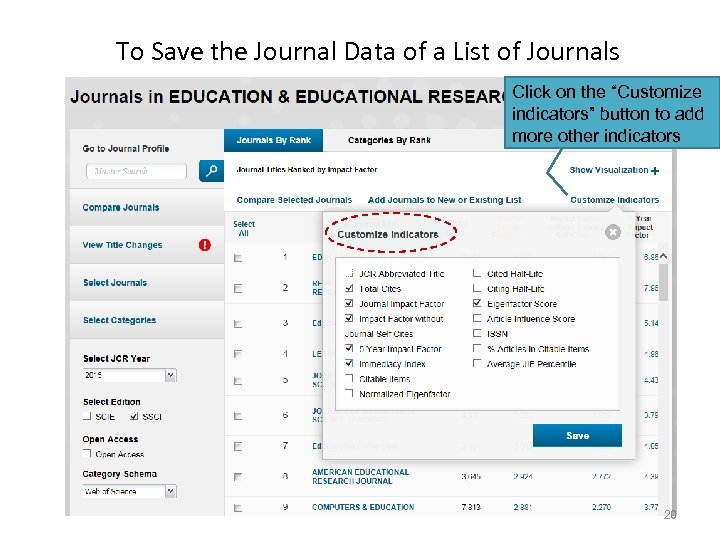The image size is (720, 540).
Task: Click the journal table vertical scrollbar thumb
Action: (x=663, y=282)
